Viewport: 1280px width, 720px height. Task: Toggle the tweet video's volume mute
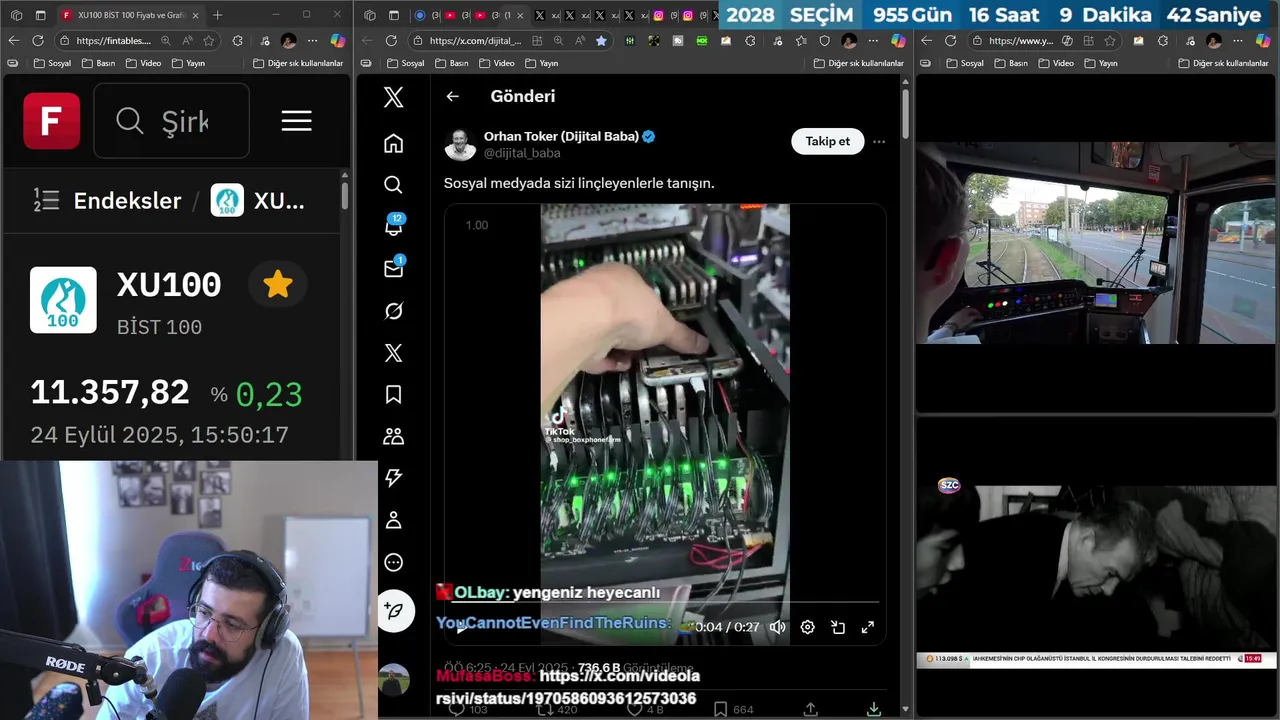pos(778,627)
